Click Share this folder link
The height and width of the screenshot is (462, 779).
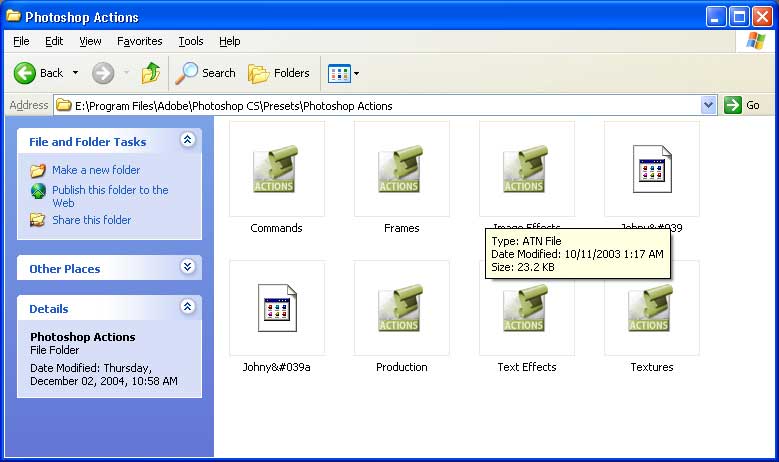pos(91,220)
